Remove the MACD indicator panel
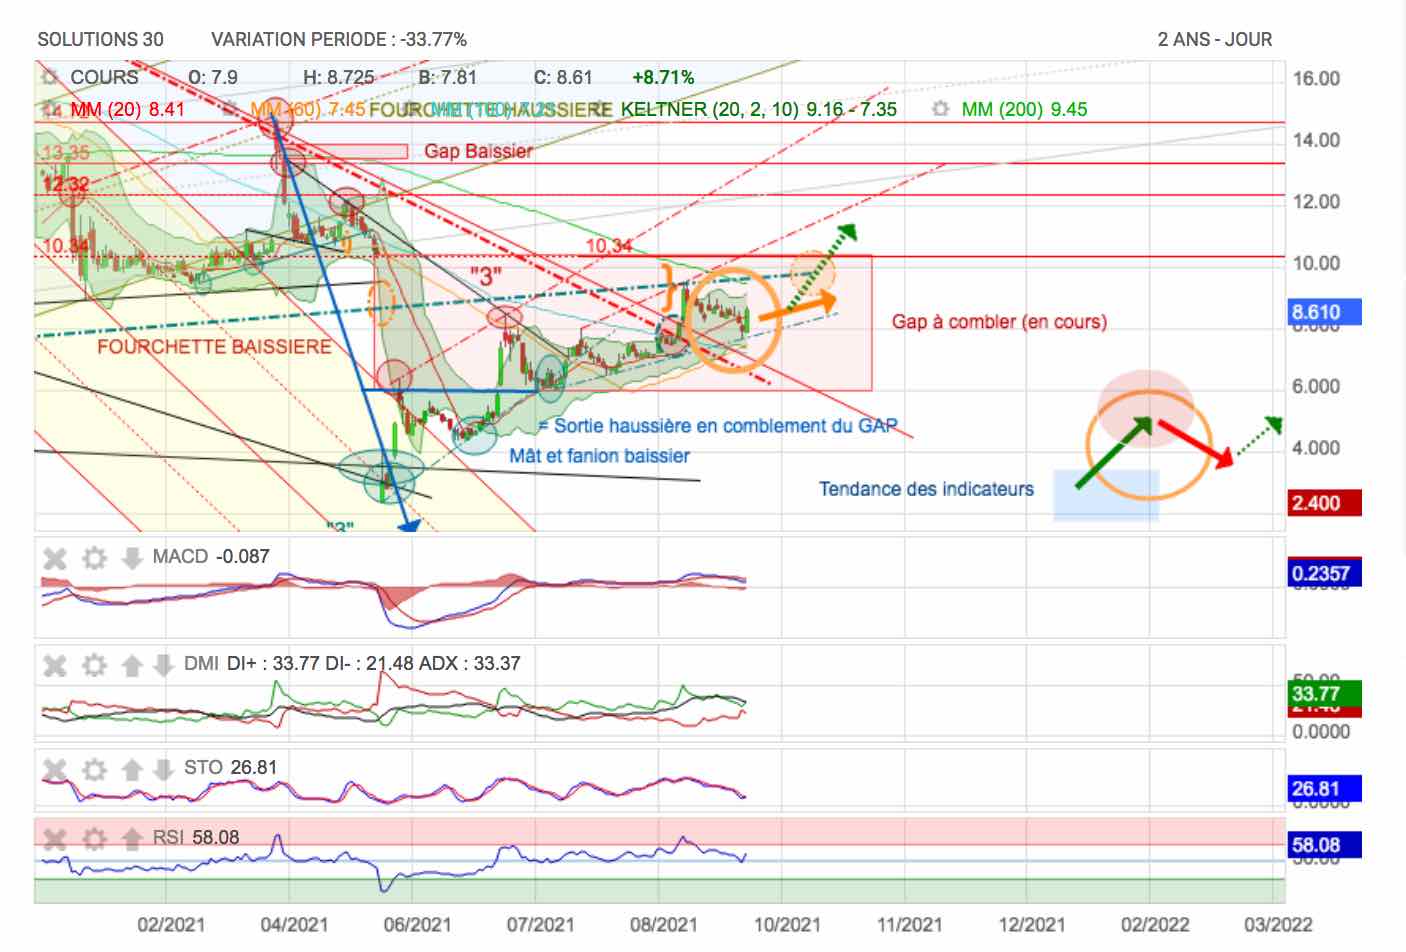 pos(55,558)
